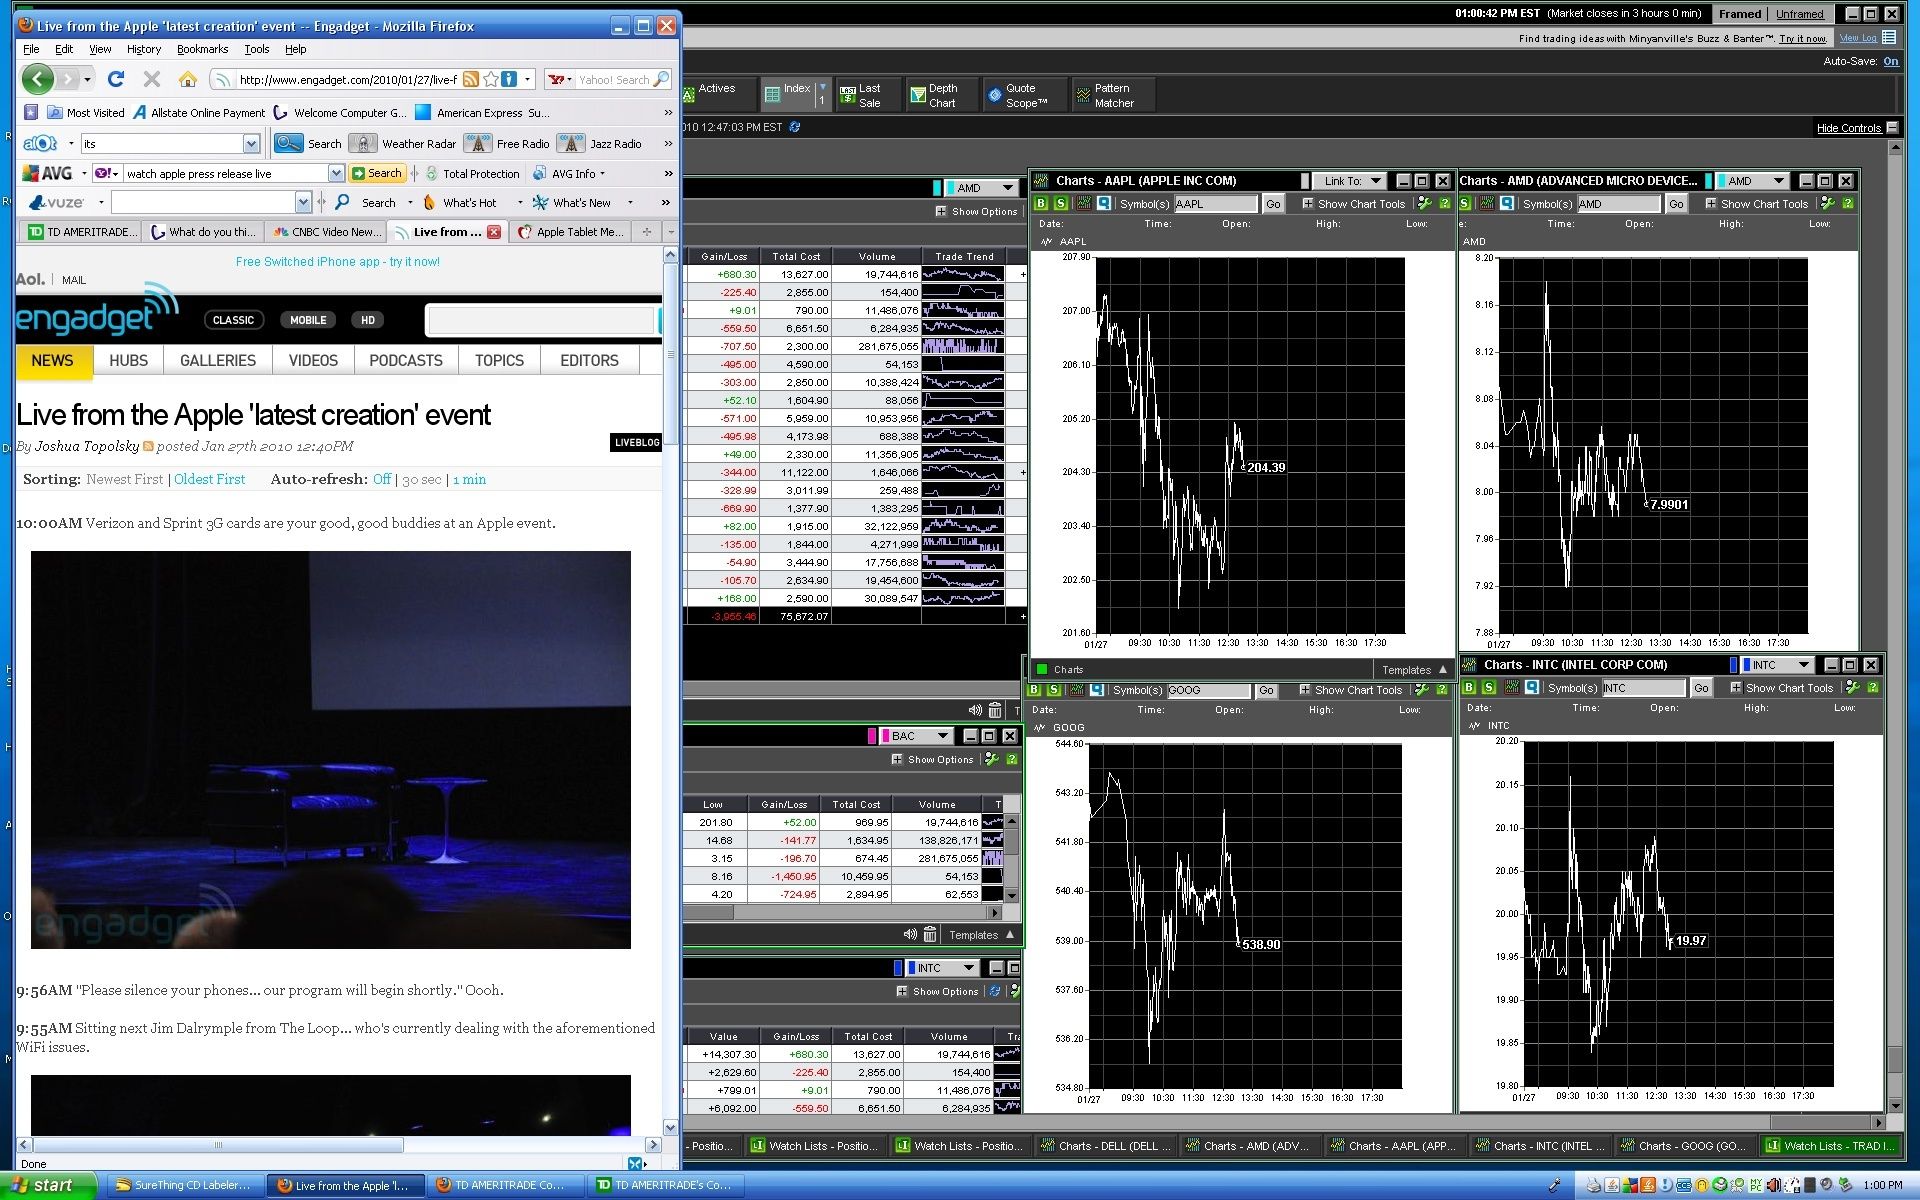This screenshot has width=1920, height=1200.
Task: Close the 'Live from...' Firefox tab
Action: tap(493, 232)
